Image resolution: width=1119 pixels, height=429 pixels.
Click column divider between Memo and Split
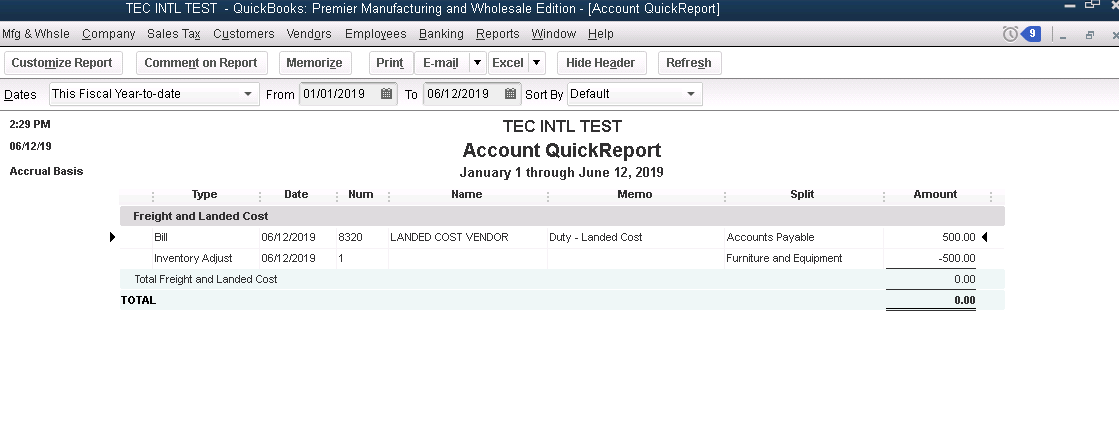tap(724, 196)
